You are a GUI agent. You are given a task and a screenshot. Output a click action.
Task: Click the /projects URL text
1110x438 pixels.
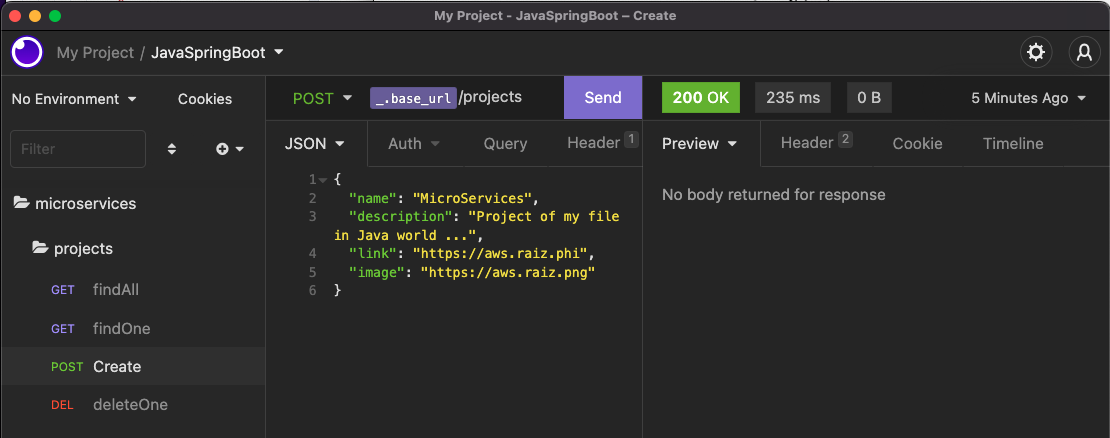[491, 97]
